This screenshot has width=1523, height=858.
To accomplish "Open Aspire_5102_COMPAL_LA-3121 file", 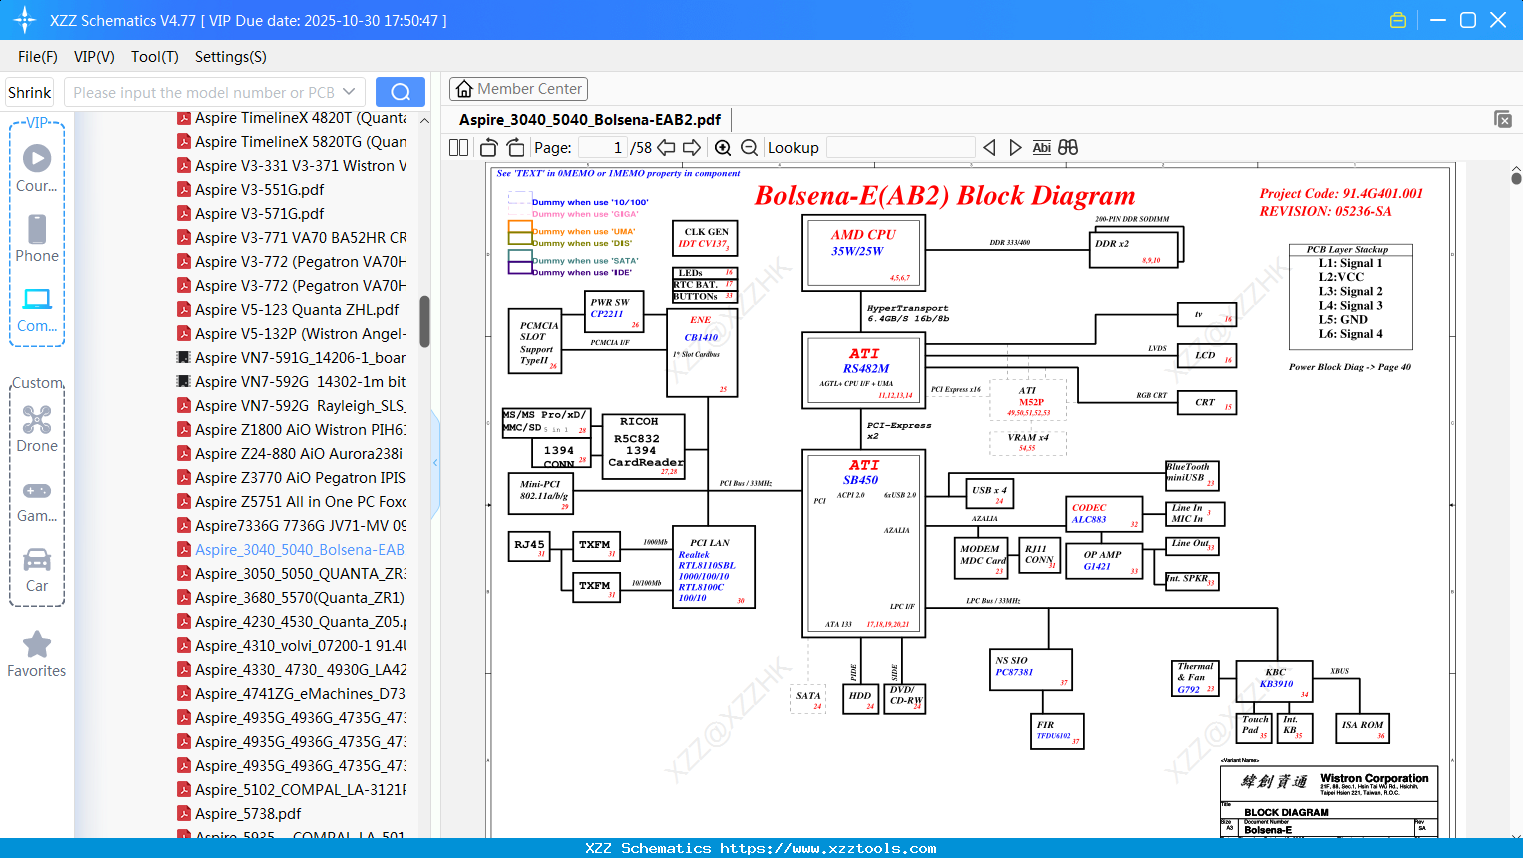I will pos(292,790).
